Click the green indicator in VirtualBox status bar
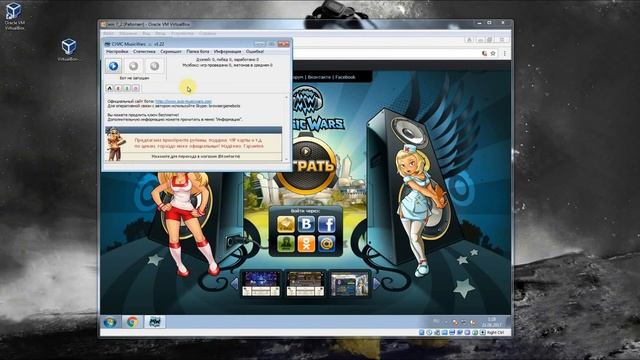The height and width of the screenshot is (360, 640). point(475,333)
